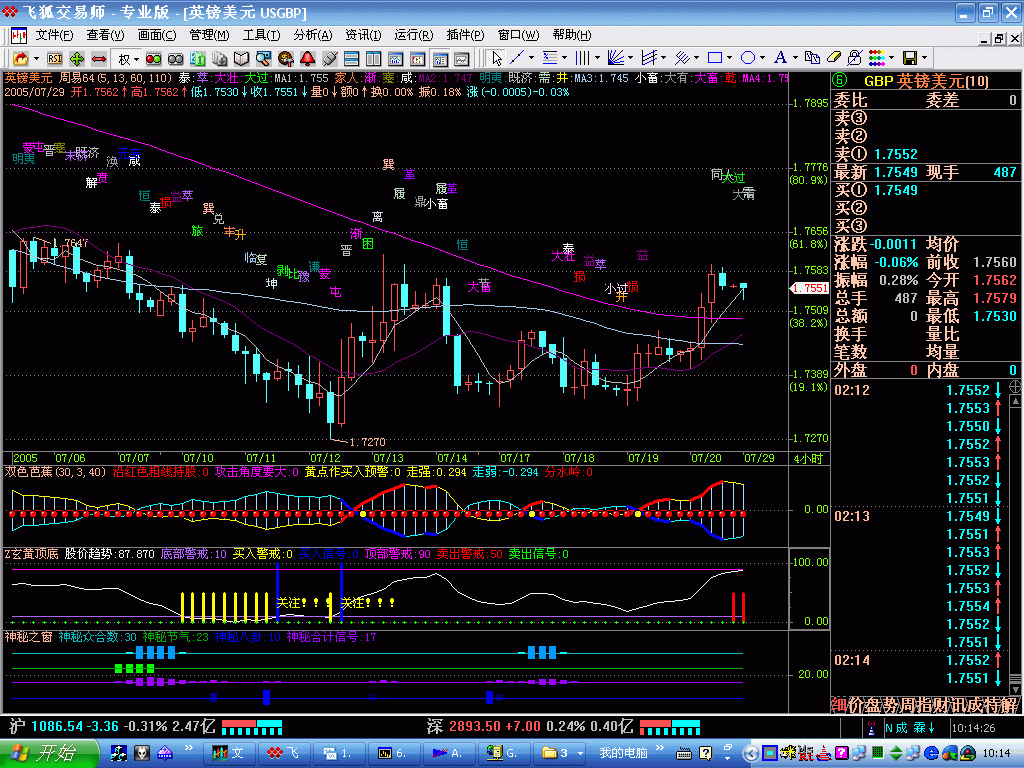Click the 我的电脑 taskbar button
1024x768 pixels.
pyautogui.click(x=623, y=752)
